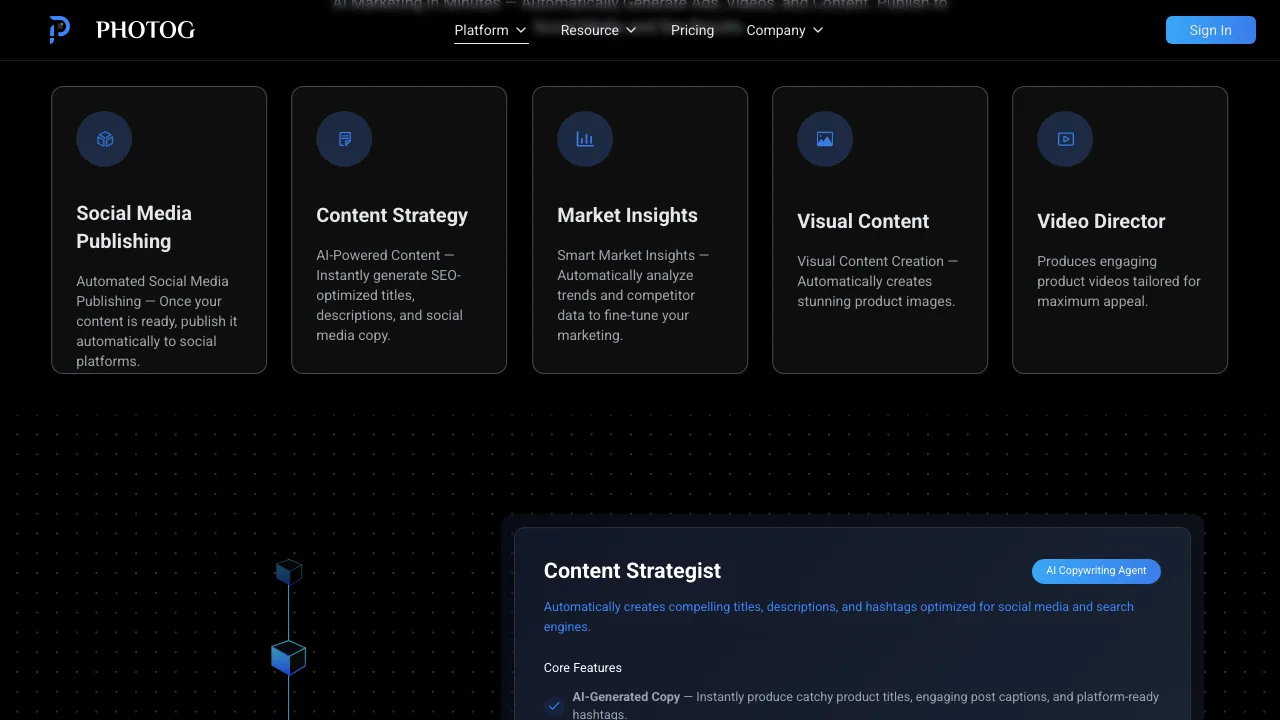Open the Visual Content image icon
The width and height of the screenshot is (1280, 720).
coord(824,139)
